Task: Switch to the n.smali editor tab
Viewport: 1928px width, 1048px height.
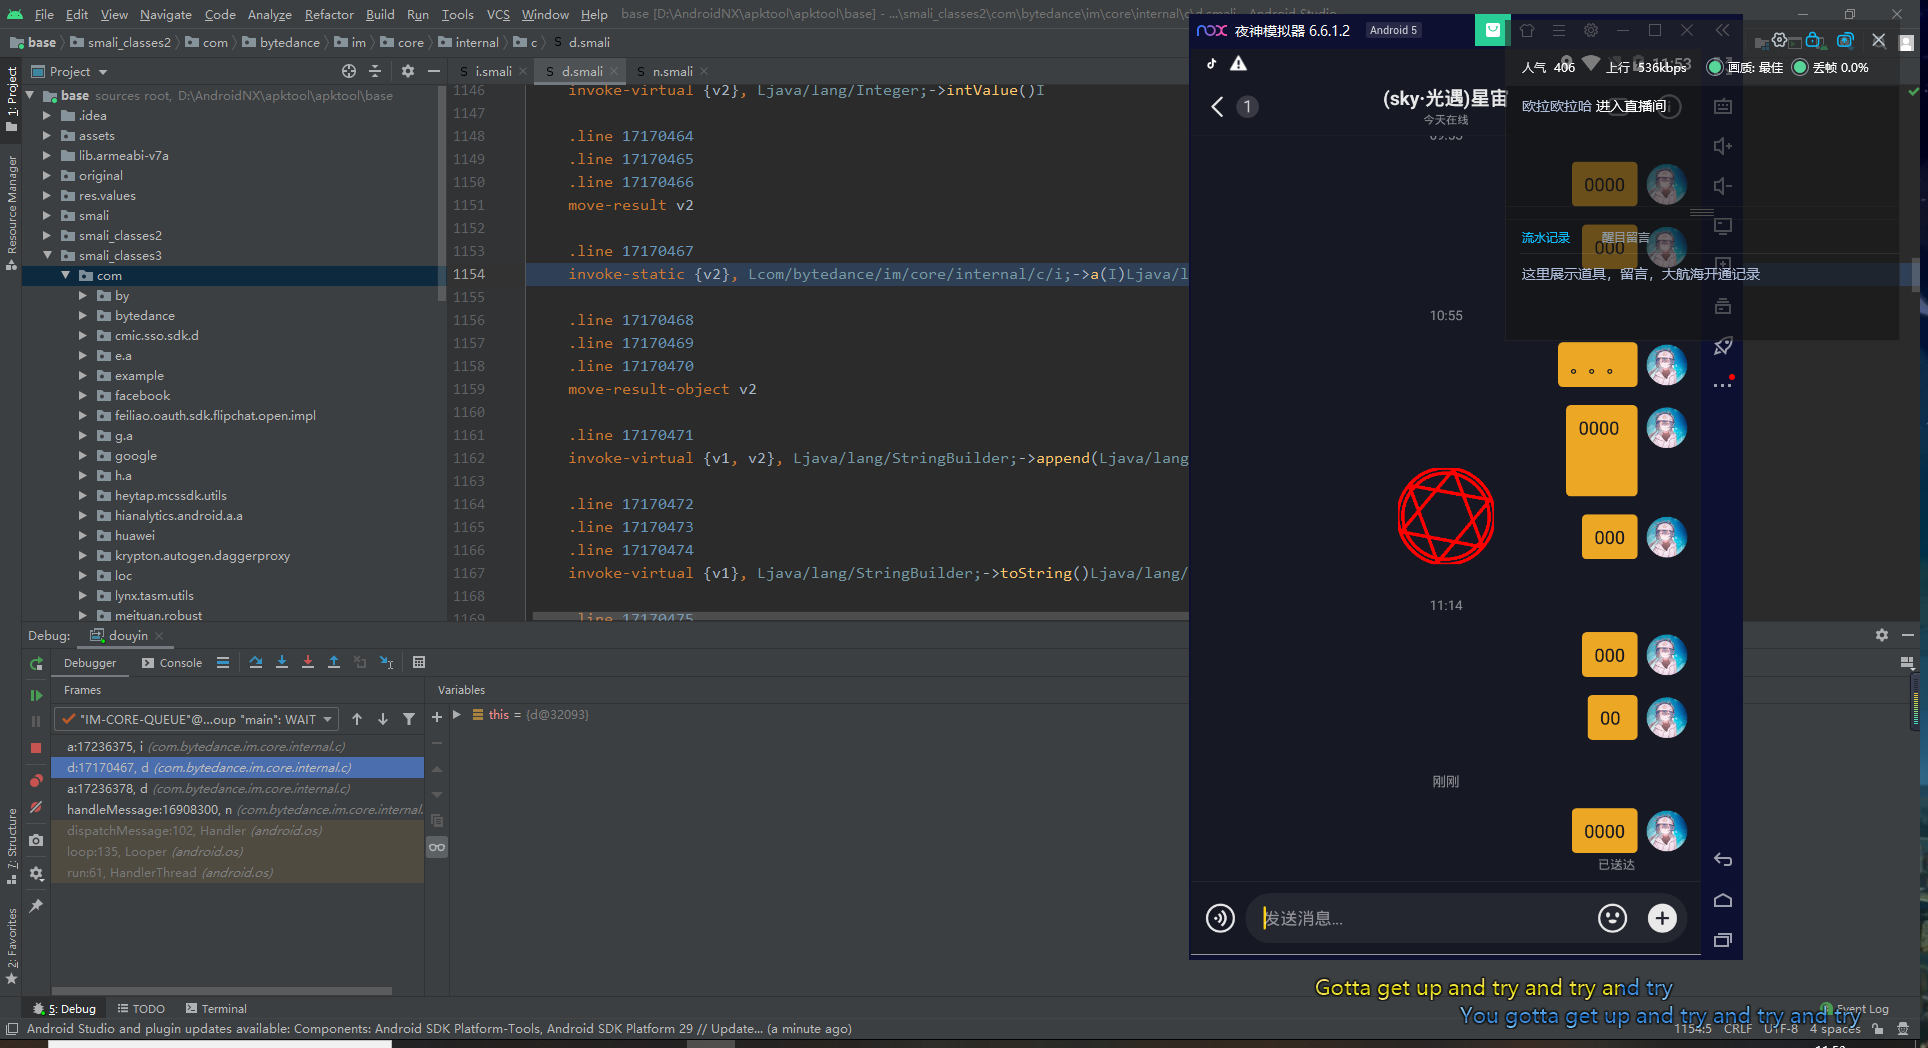Action: [x=672, y=71]
